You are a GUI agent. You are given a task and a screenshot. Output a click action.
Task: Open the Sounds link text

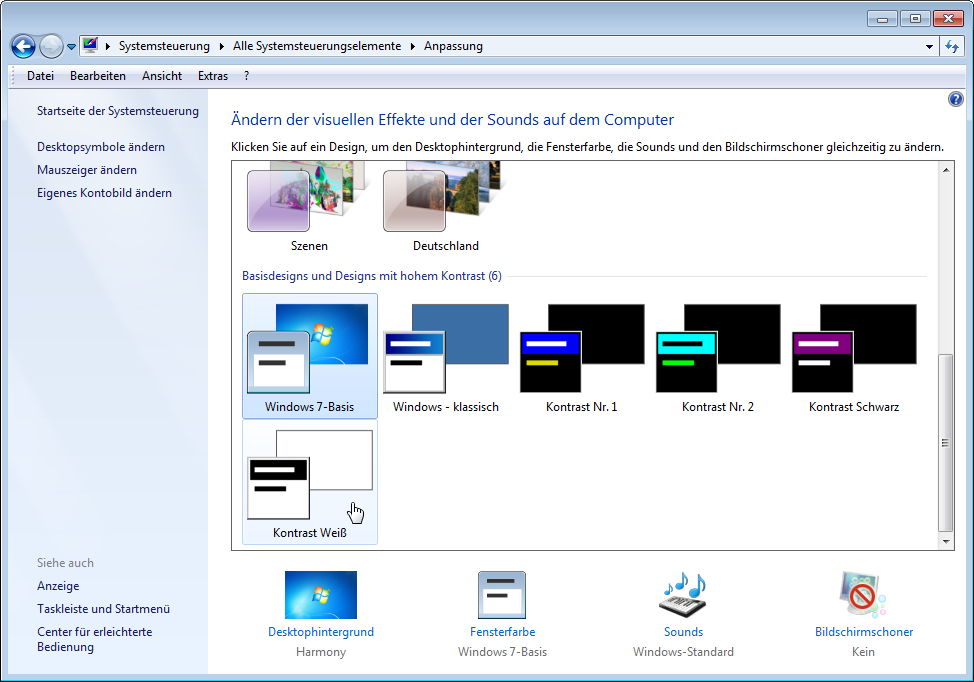pyautogui.click(x=683, y=632)
